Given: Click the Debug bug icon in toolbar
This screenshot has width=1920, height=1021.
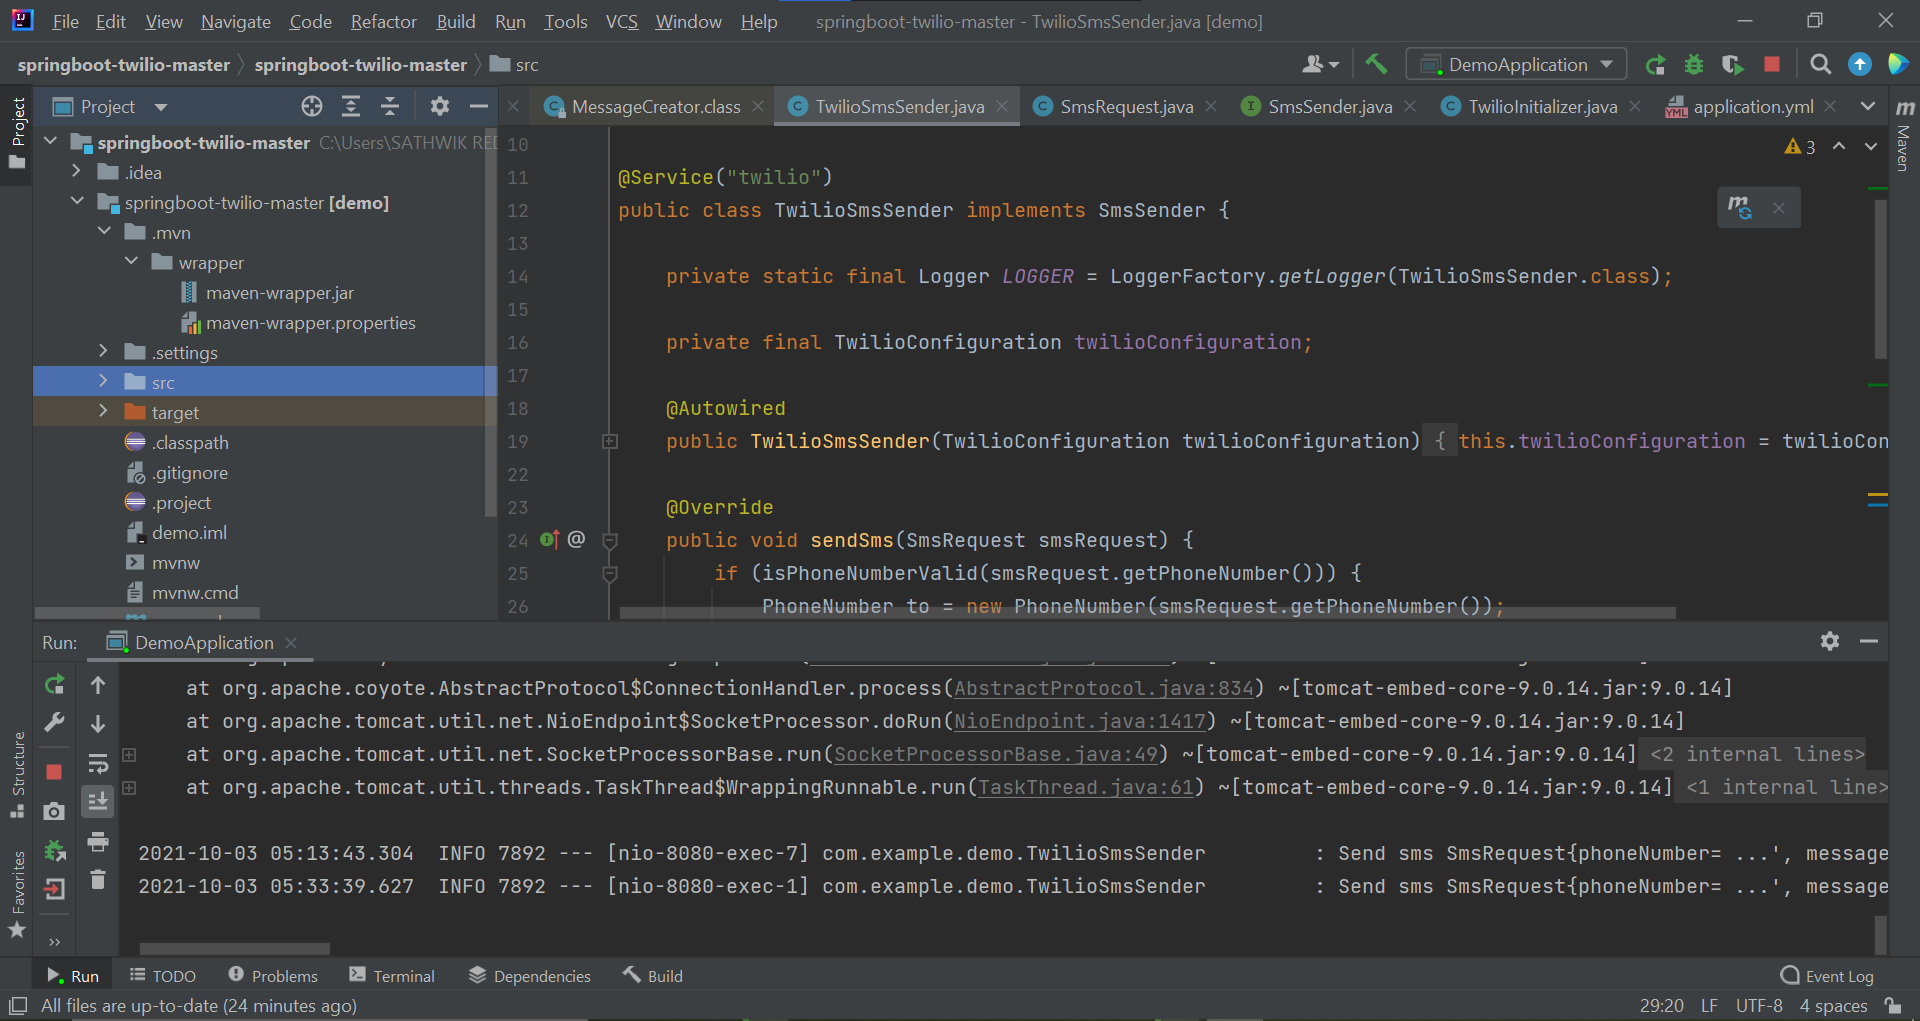Looking at the screenshot, I should (x=1694, y=64).
